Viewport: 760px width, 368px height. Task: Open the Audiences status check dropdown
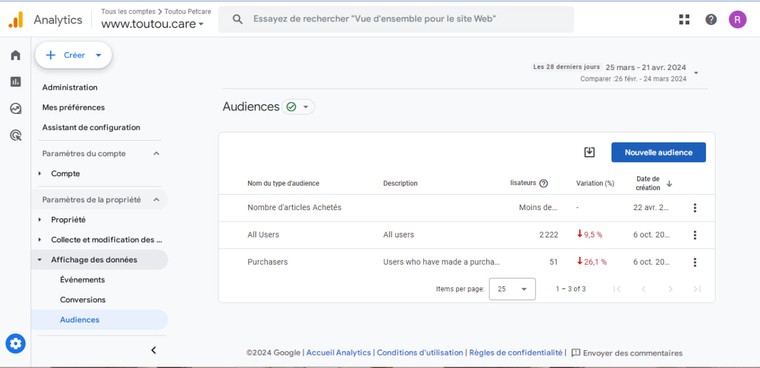coord(298,107)
